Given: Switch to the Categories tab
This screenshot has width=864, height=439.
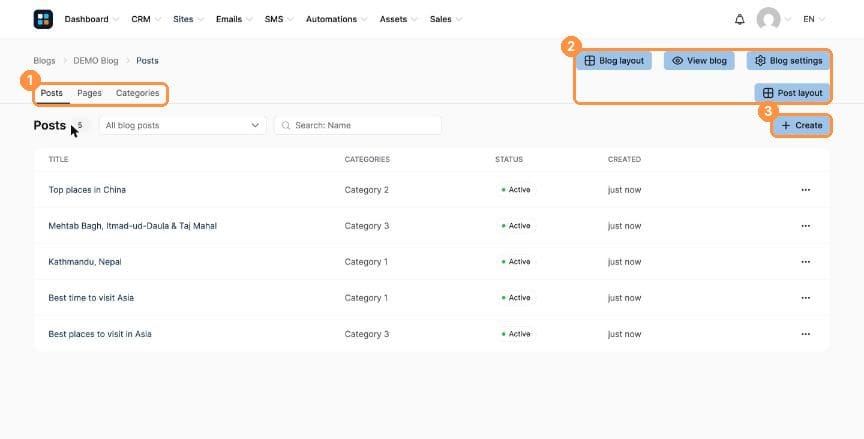Looking at the screenshot, I should pos(137,93).
